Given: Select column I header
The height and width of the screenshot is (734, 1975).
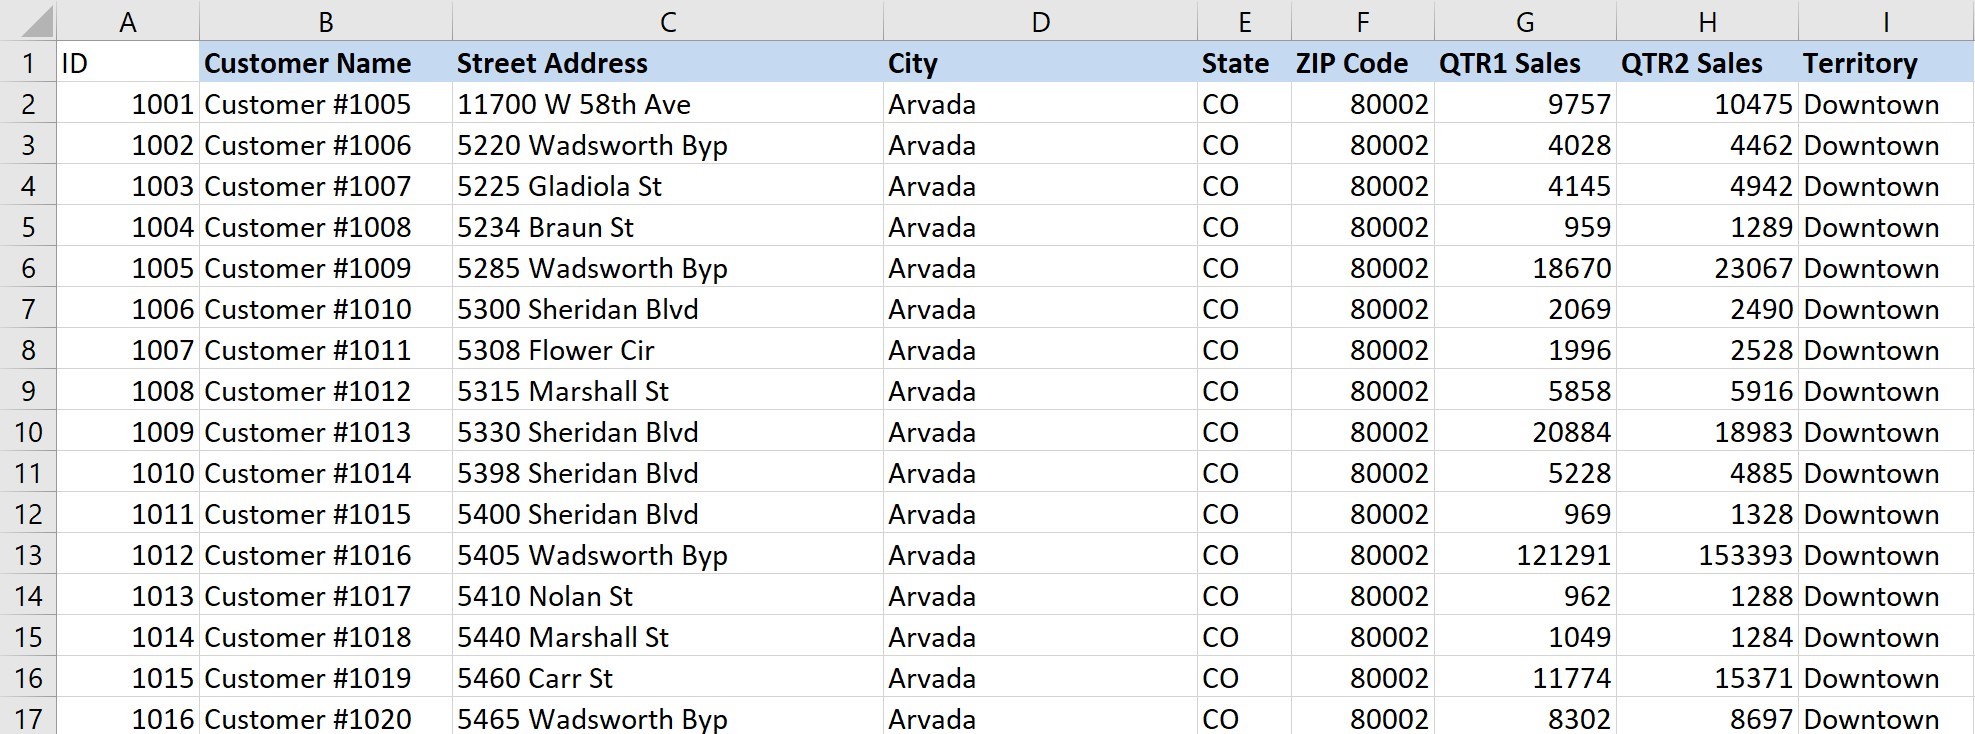Looking at the screenshot, I should coord(1885,21).
